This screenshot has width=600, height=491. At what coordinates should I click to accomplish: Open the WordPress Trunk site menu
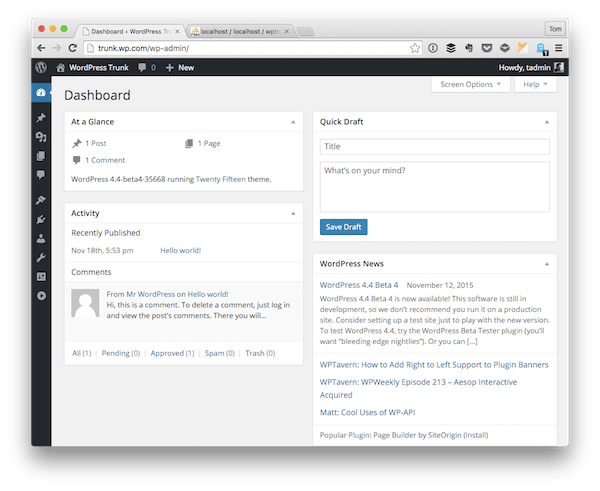point(99,68)
